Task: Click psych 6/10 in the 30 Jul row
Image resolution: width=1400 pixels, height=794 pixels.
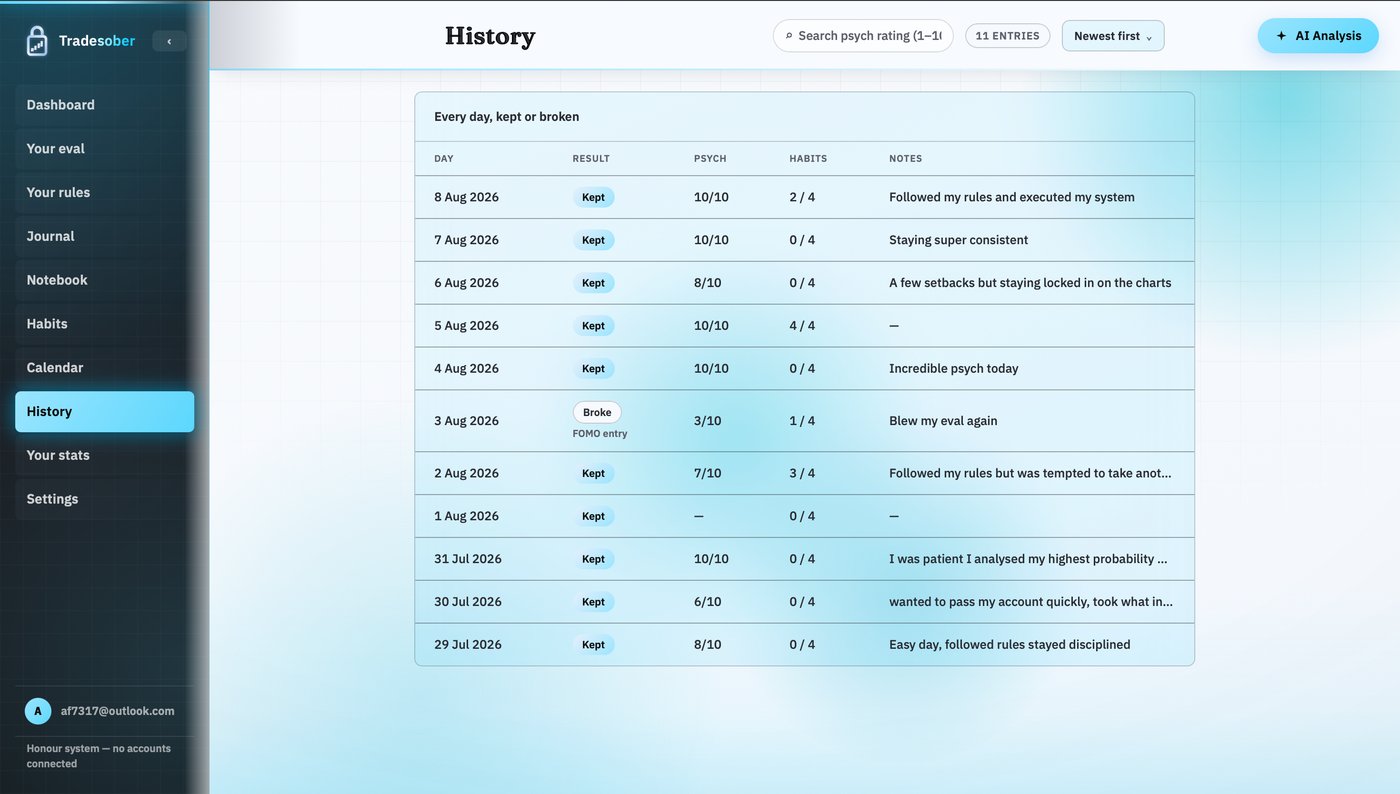Action: [708, 602]
